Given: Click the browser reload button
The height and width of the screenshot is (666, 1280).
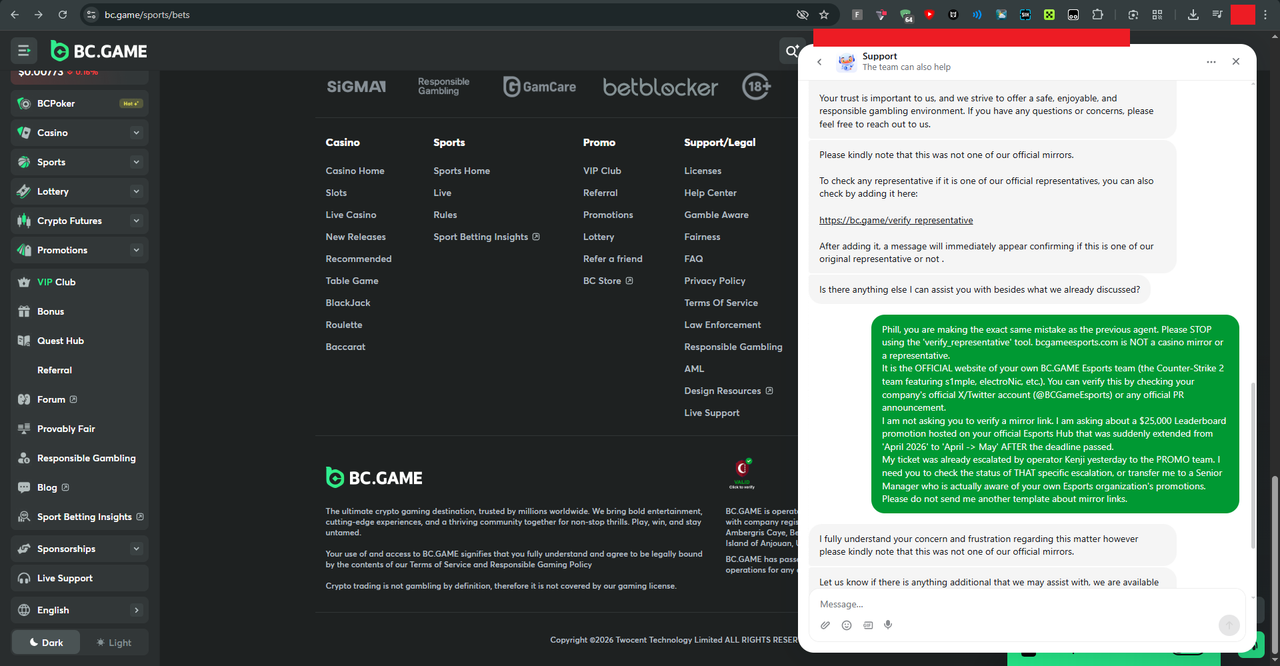Looking at the screenshot, I should pyautogui.click(x=63, y=15).
